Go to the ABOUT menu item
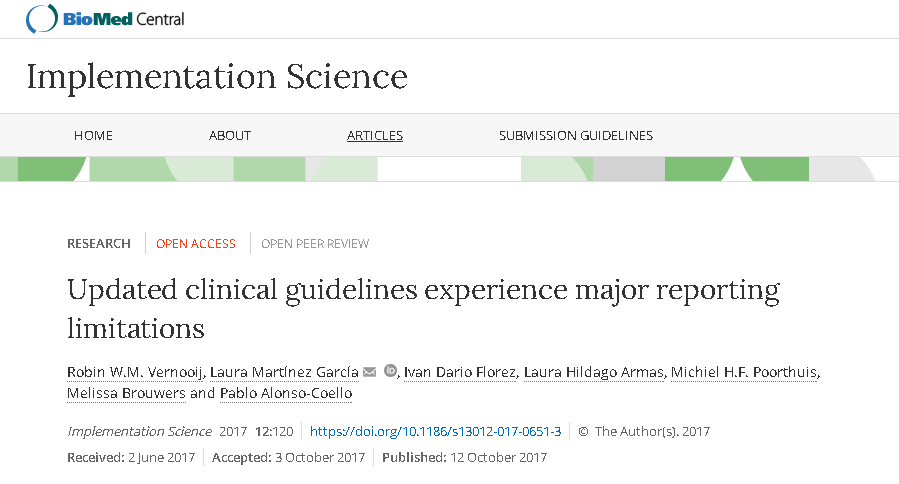This screenshot has width=899, height=484. [x=230, y=136]
